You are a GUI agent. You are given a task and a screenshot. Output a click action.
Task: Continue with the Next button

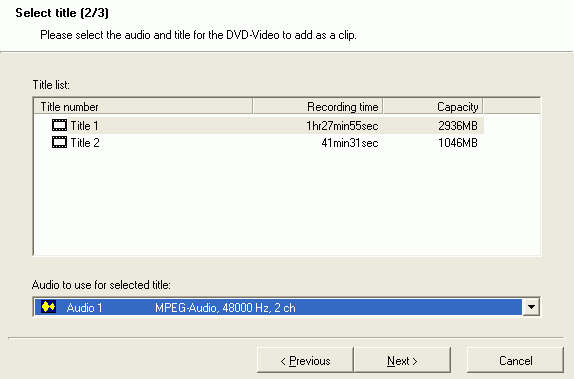click(x=402, y=360)
